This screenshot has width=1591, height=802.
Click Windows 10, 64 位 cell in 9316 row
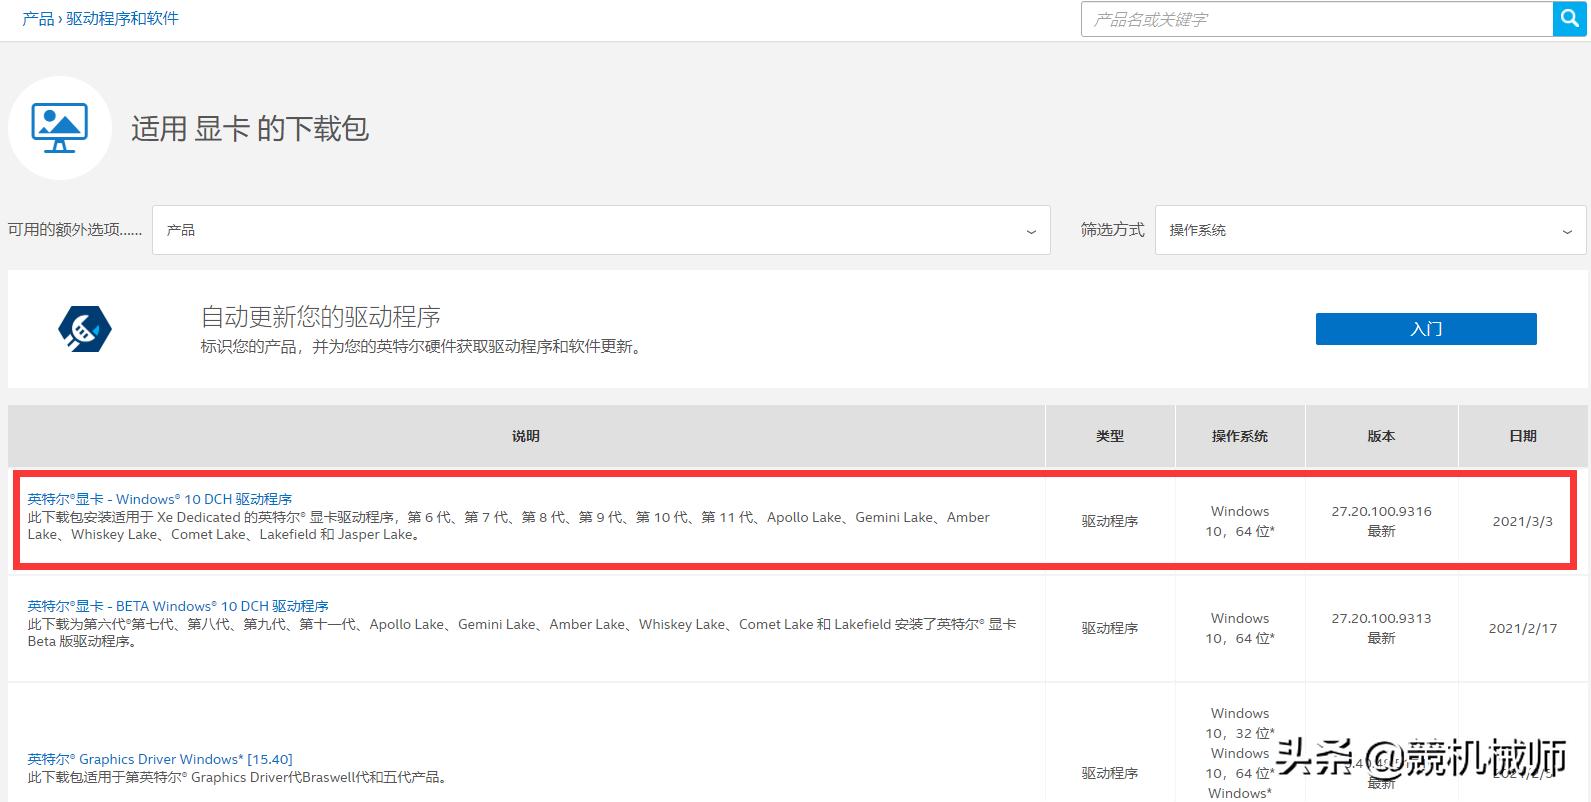coord(1240,521)
